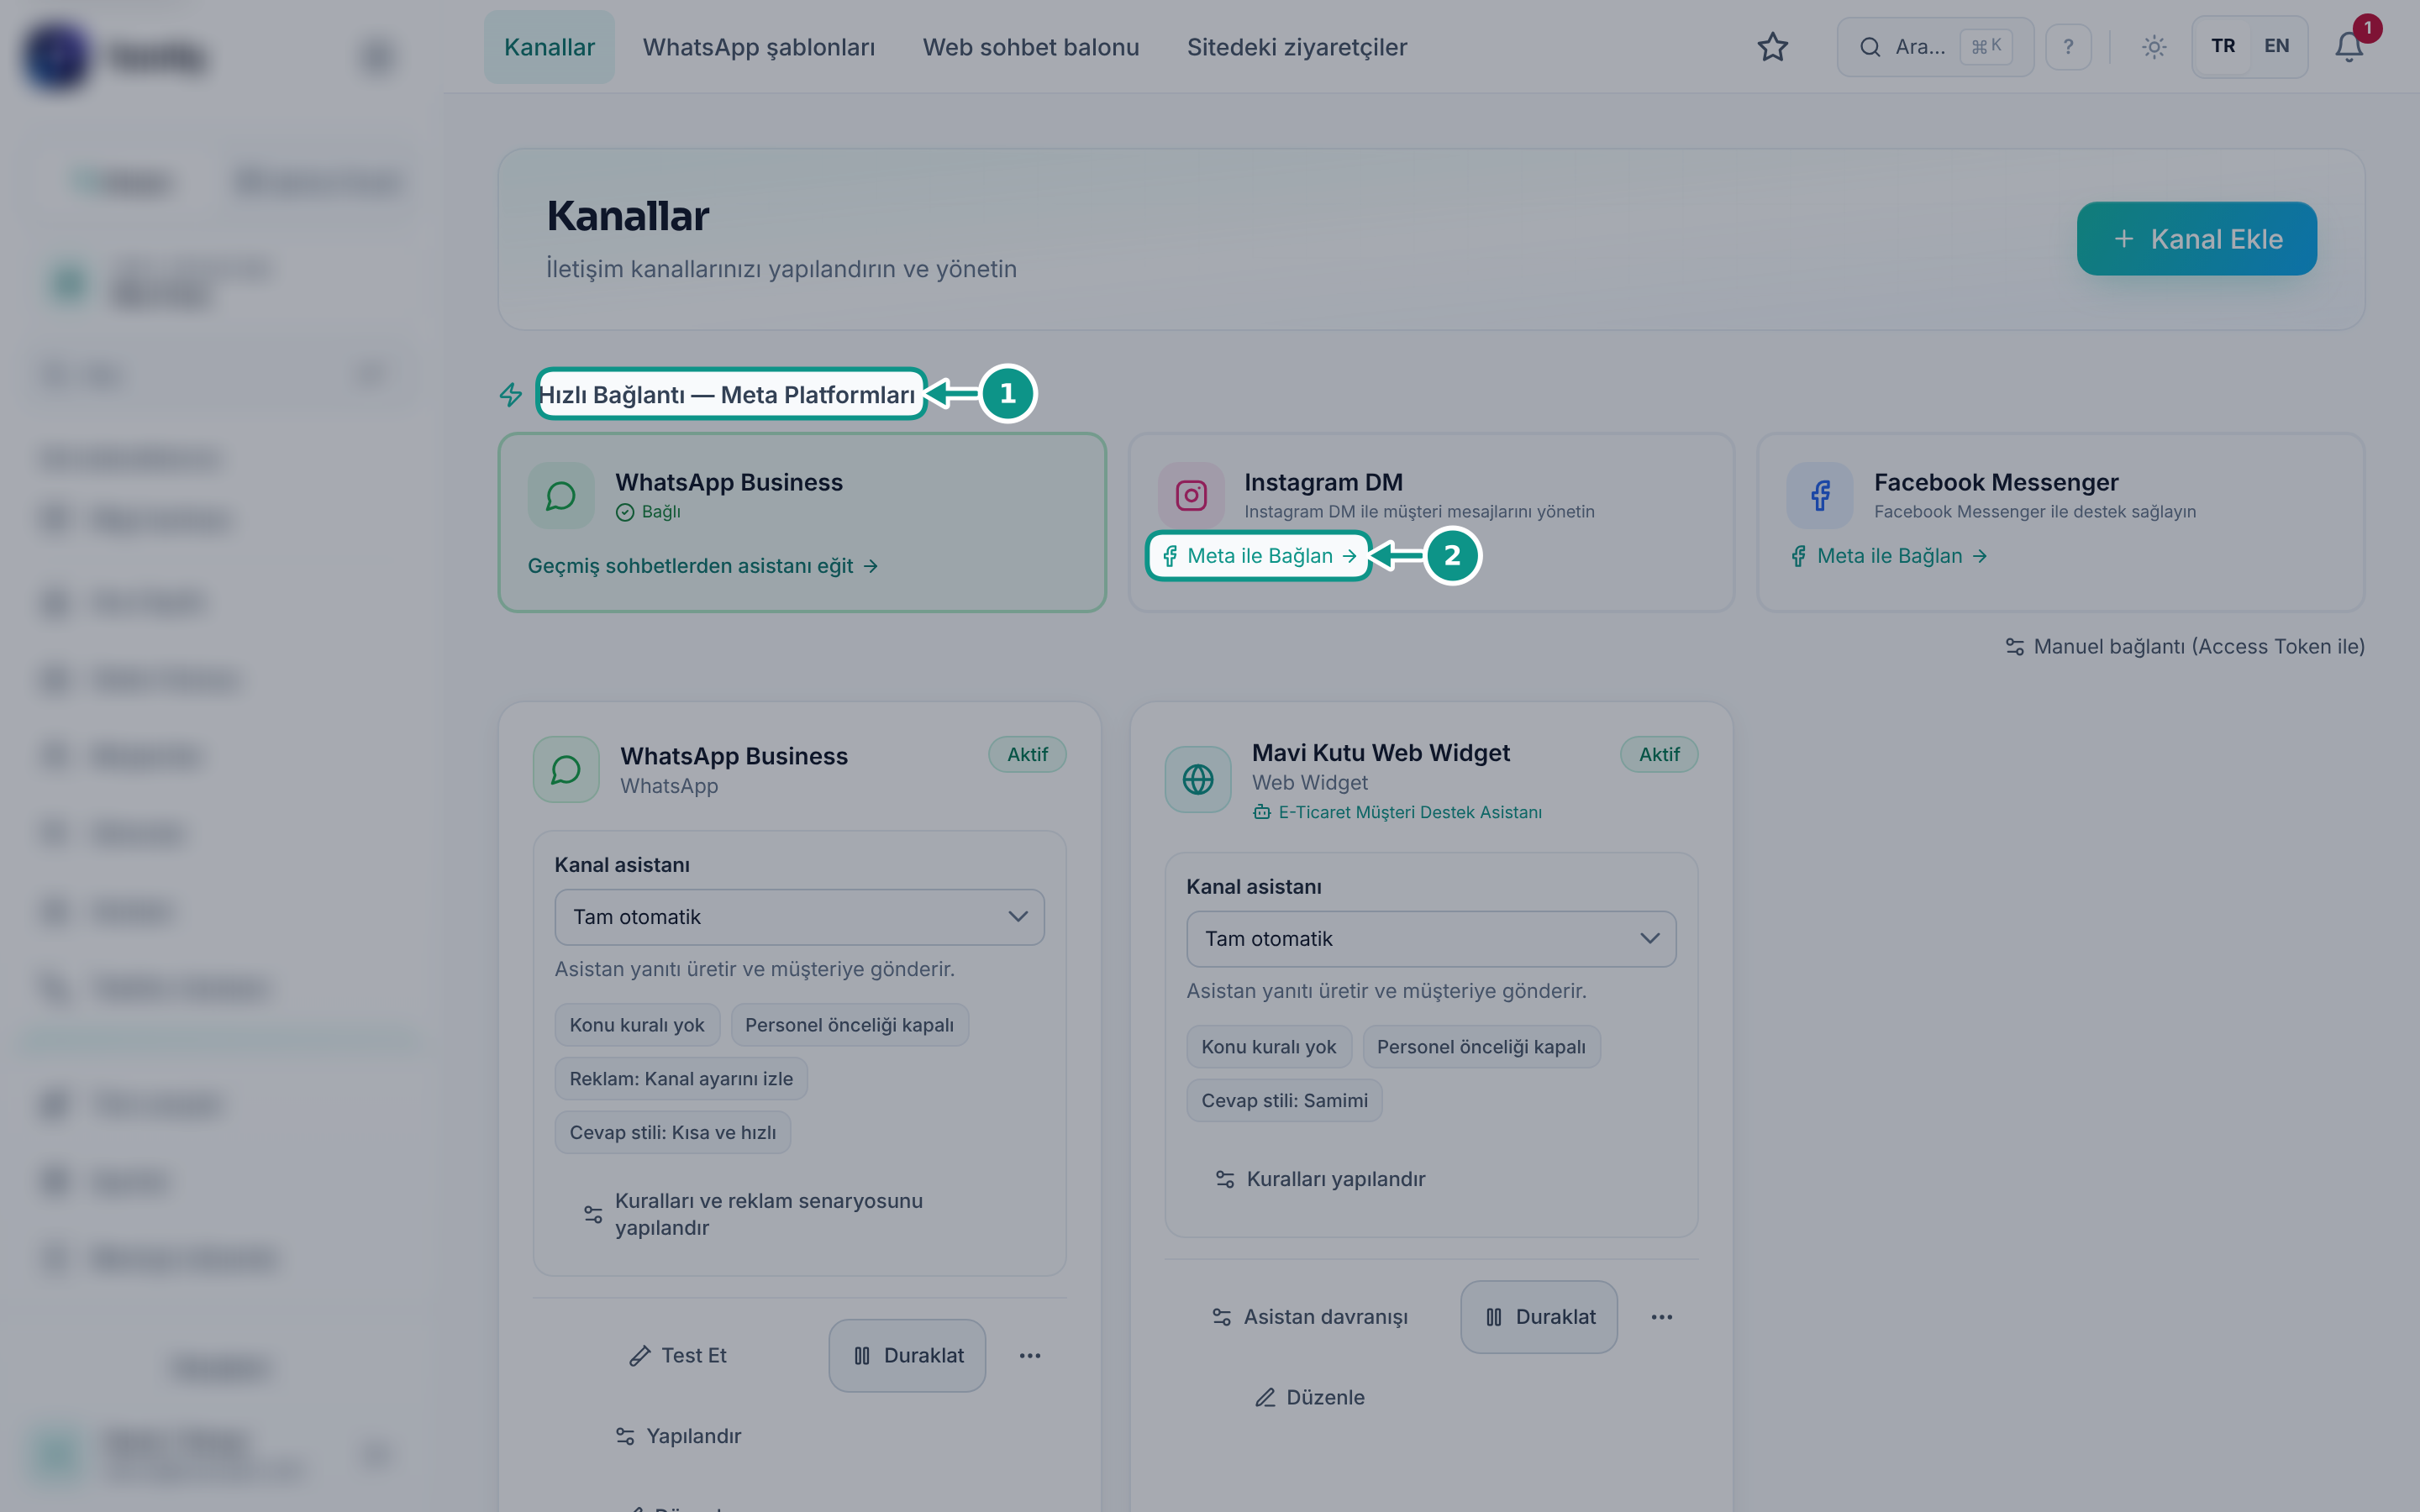Image resolution: width=2420 pixels, height=1512 pixels.
Task: Open Mavi Kutu Kanal asistanı dropdown
Action: pyautogui.click(x=1431, y=939)
